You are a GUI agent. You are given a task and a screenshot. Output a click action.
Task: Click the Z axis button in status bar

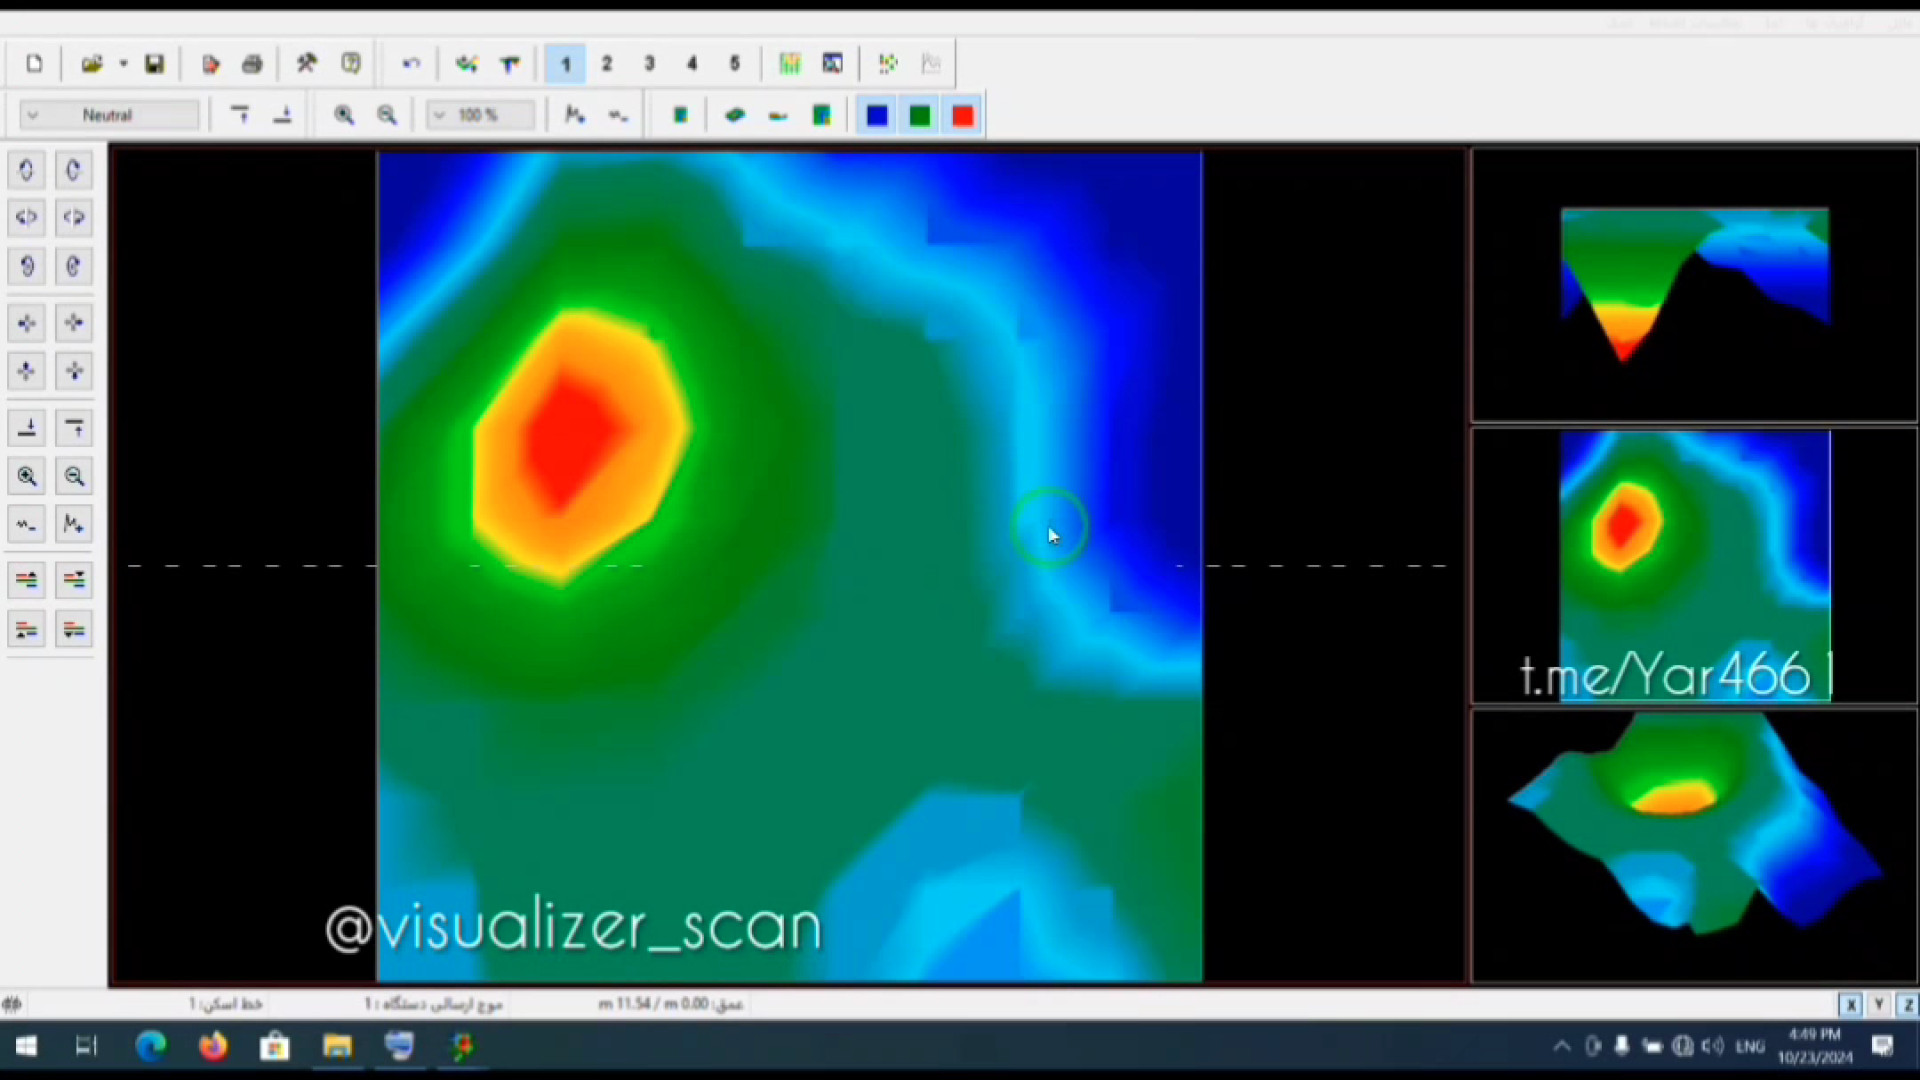(1908, 1005)
